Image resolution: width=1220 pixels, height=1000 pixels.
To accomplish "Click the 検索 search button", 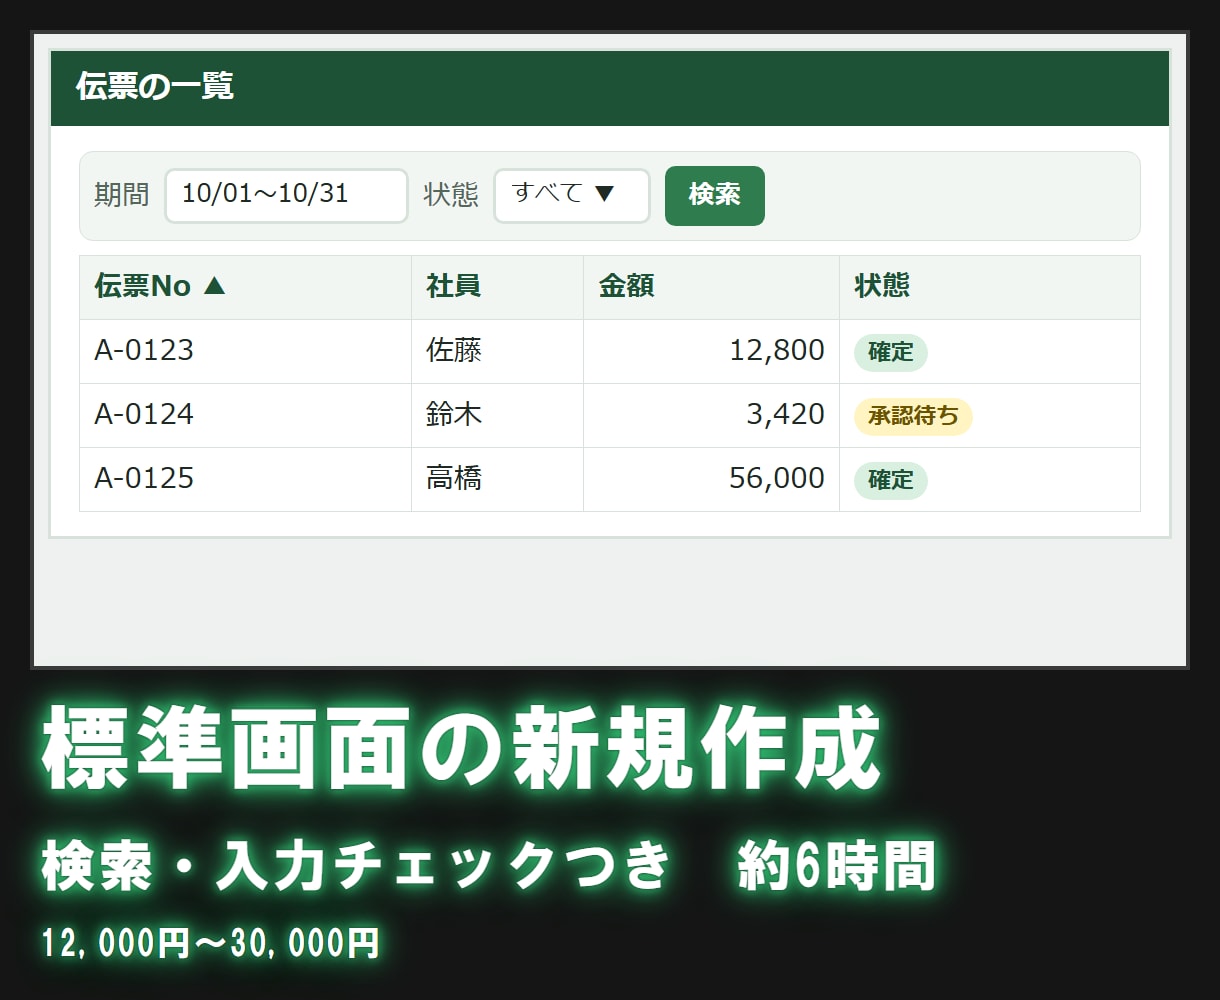I will pyautogui.click(x=714, y=195).
